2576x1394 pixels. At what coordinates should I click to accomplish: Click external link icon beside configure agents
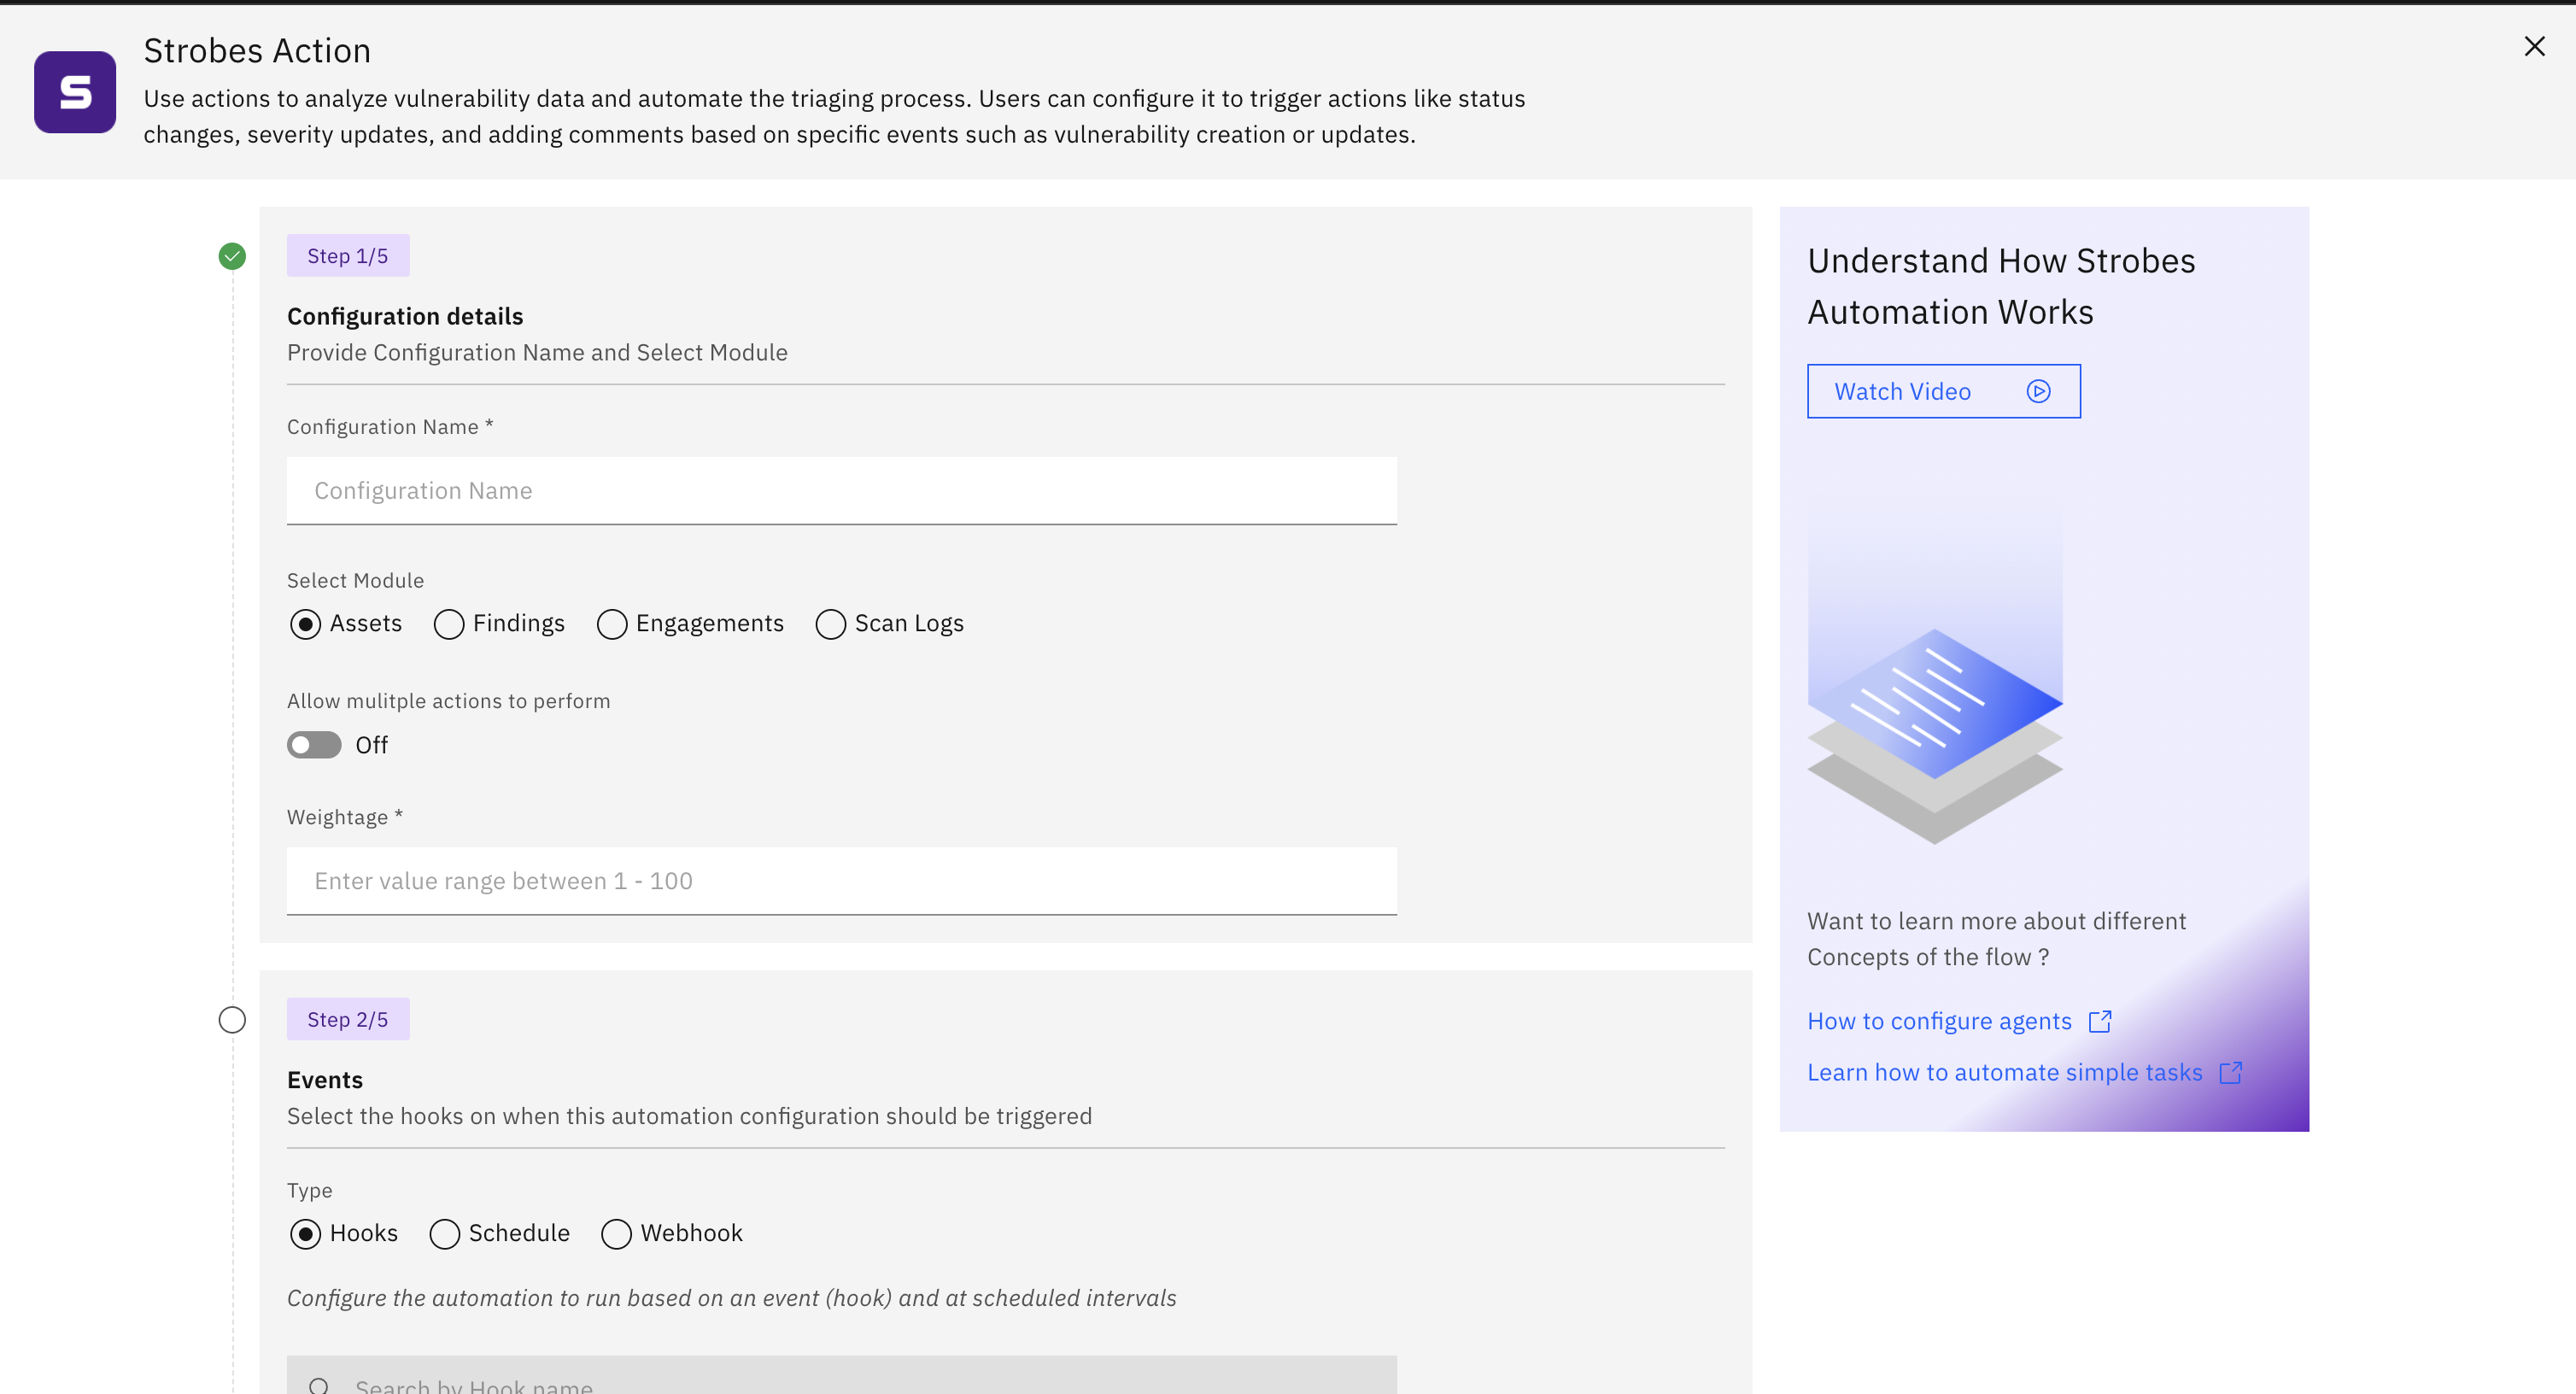point(2100,1021)
